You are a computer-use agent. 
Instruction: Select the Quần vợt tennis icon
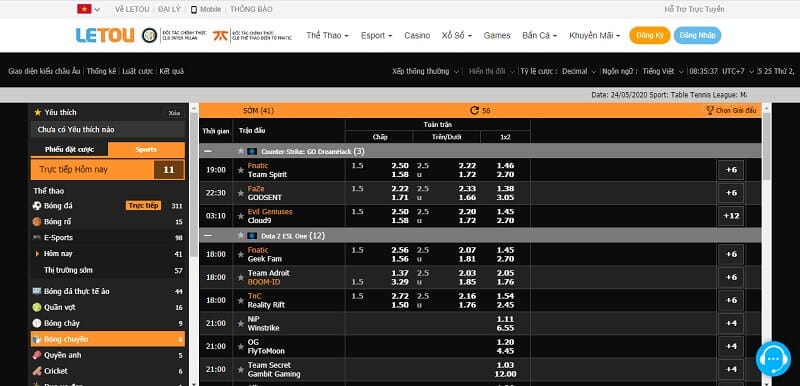pos(37,307)
